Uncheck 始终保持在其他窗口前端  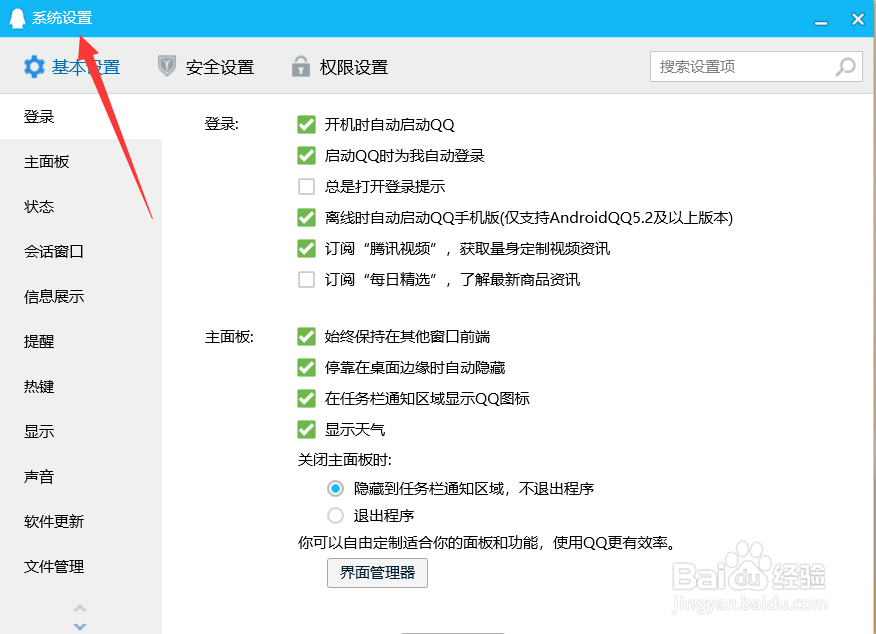point(306,336)
